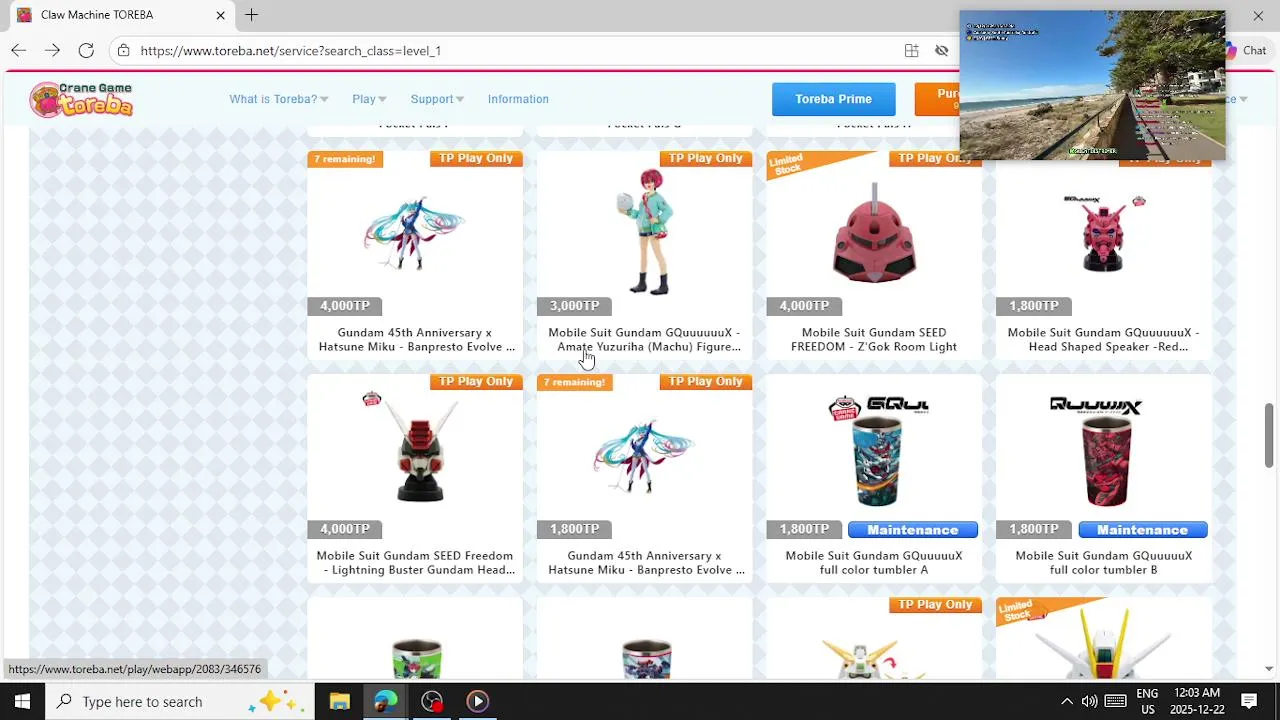Open the Information page
The height and width of the screenshot is (720, 1280).
(518, 99)
